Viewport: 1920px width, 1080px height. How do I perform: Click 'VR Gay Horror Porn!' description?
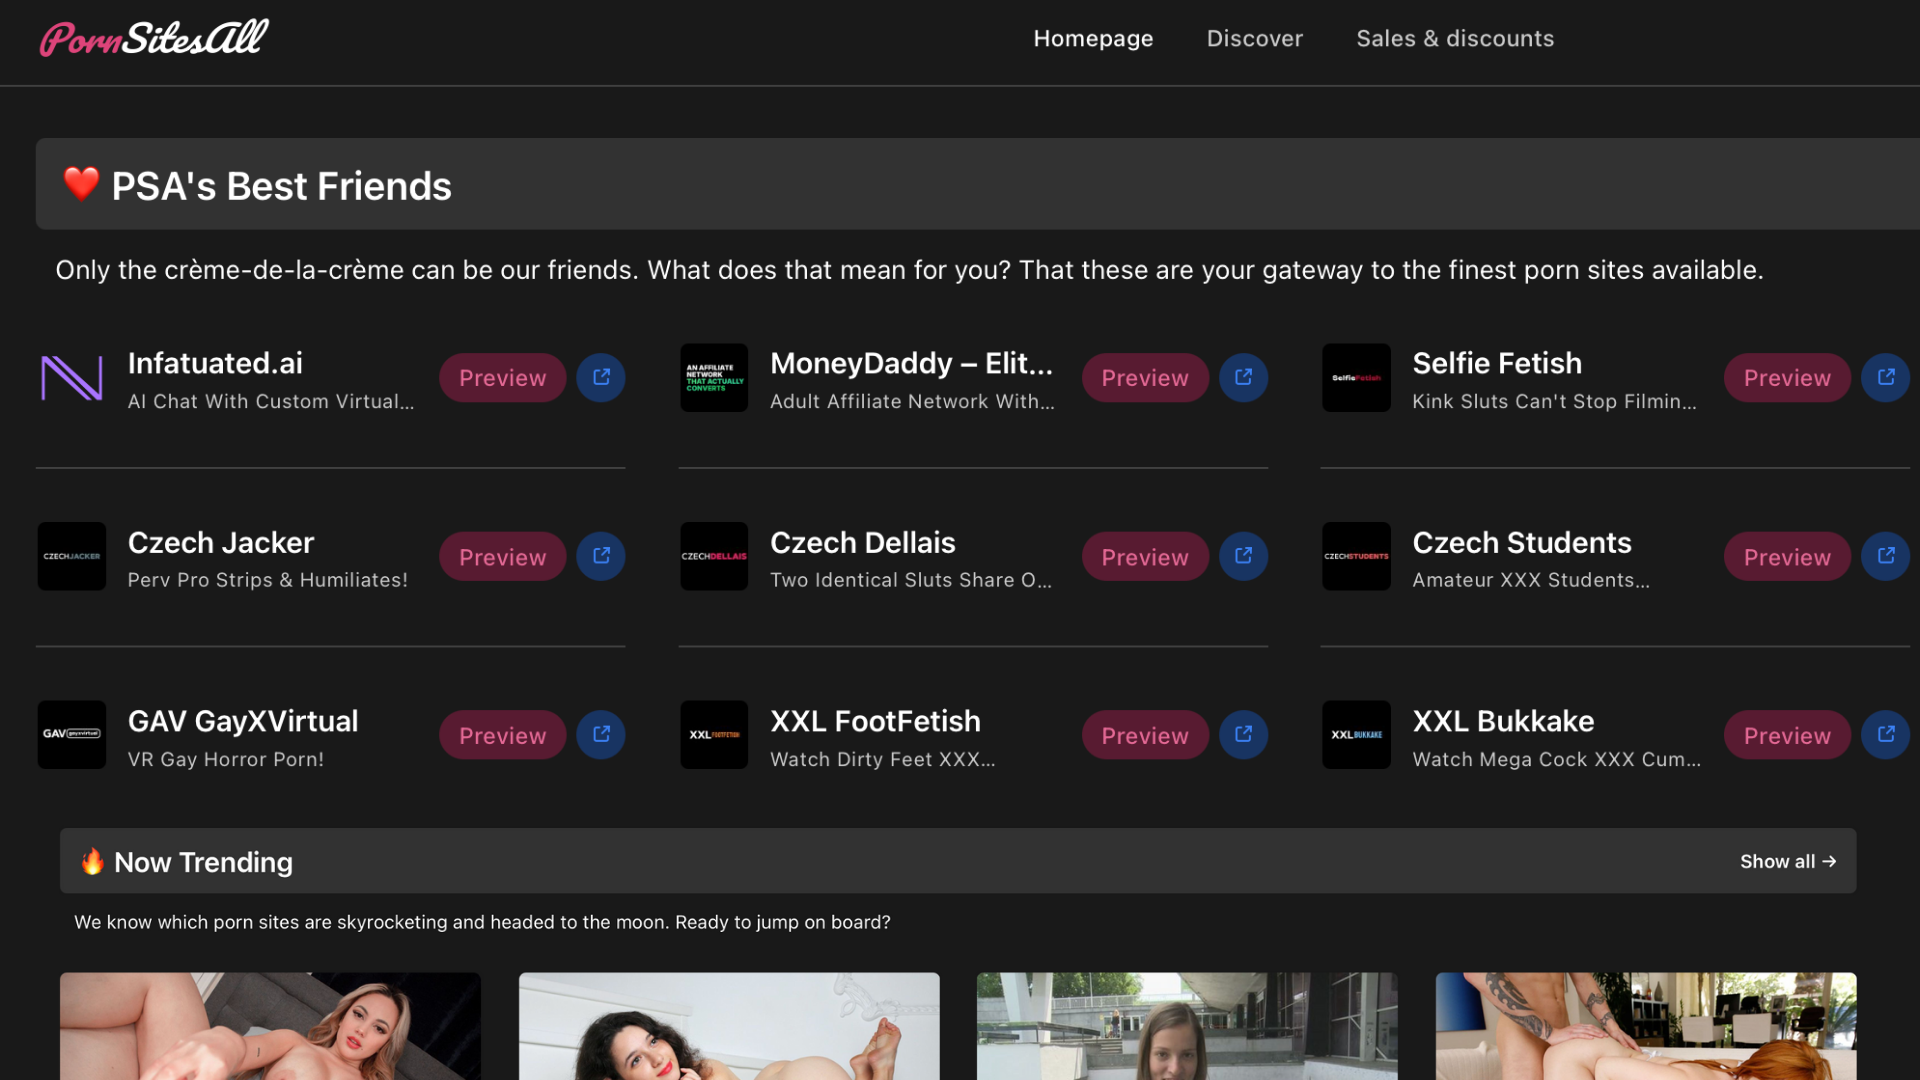[x=226, y=759]
